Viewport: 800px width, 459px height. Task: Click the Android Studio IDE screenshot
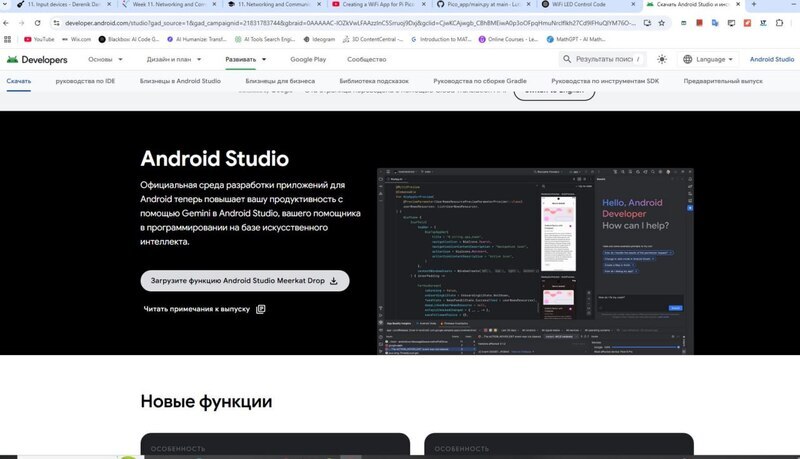[535, 261]
